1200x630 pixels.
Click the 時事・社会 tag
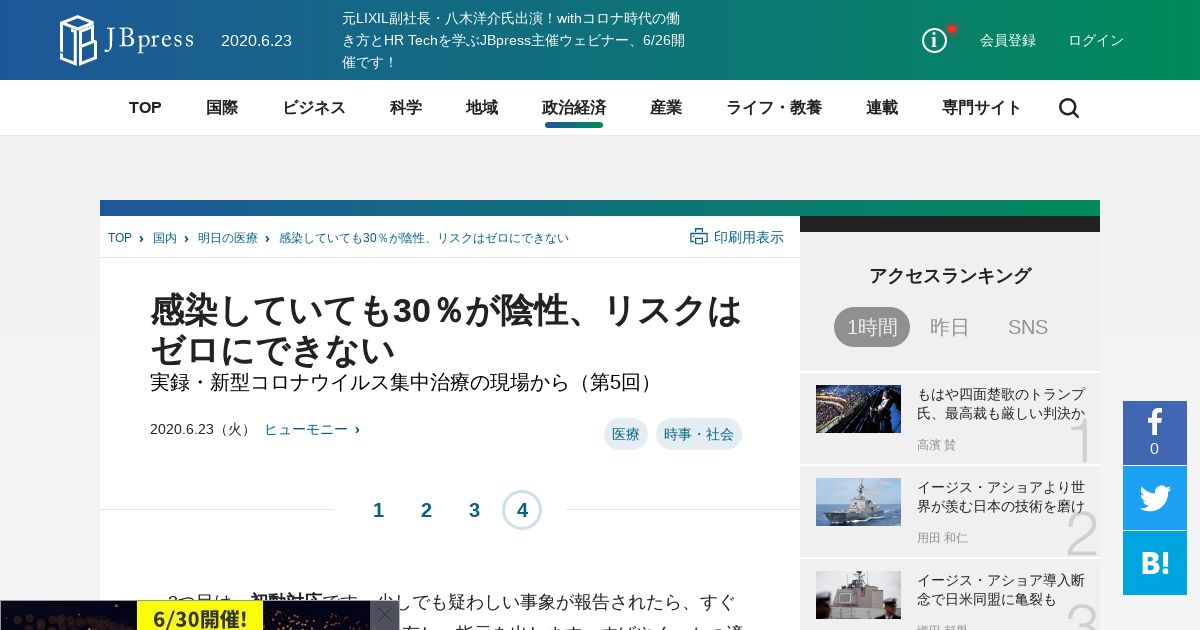699,434
